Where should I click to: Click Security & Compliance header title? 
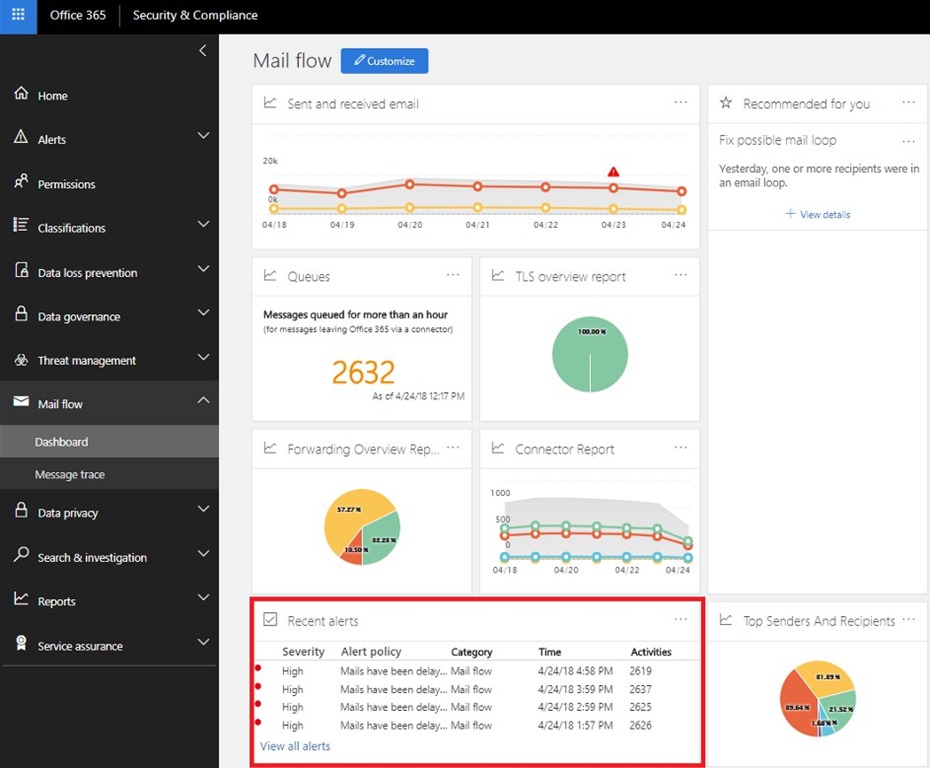click(x=195, y=15)
